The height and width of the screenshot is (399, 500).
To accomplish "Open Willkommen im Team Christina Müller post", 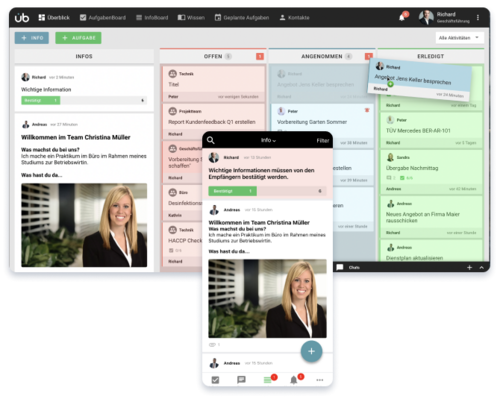I will point(76,137).
